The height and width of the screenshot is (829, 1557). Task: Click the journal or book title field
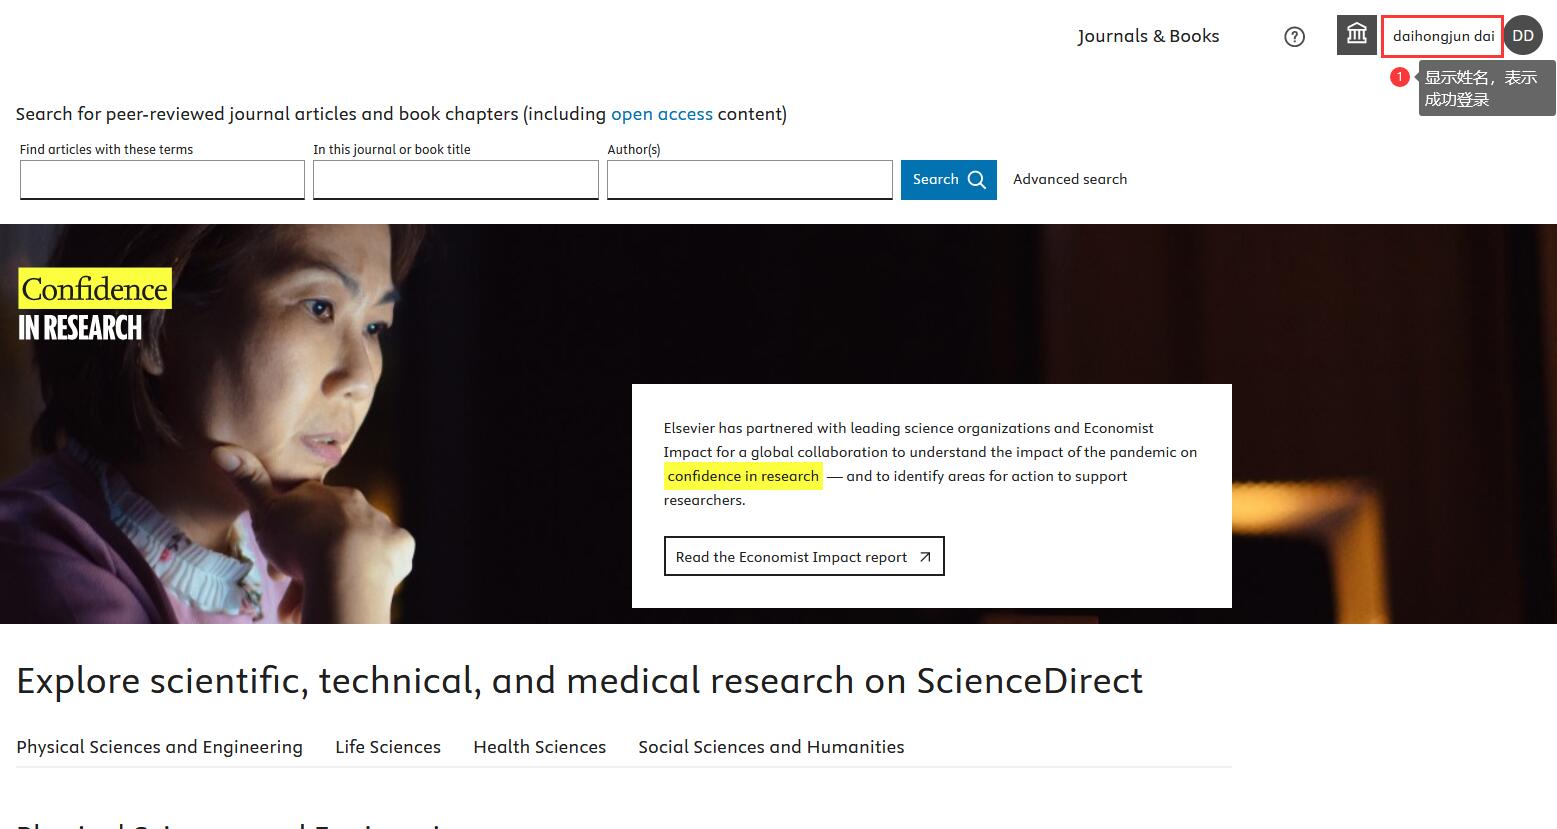(x=455, y=180)
